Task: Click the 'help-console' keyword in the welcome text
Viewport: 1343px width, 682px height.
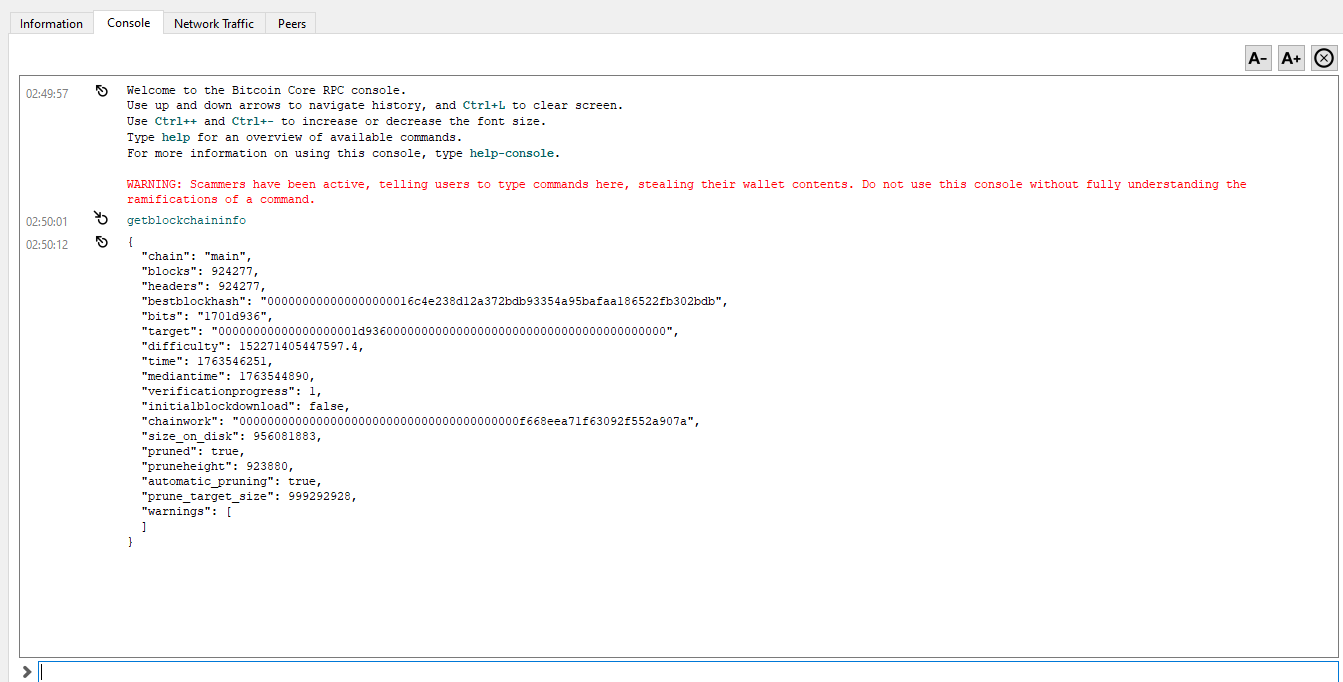Action: coord(511,154)
